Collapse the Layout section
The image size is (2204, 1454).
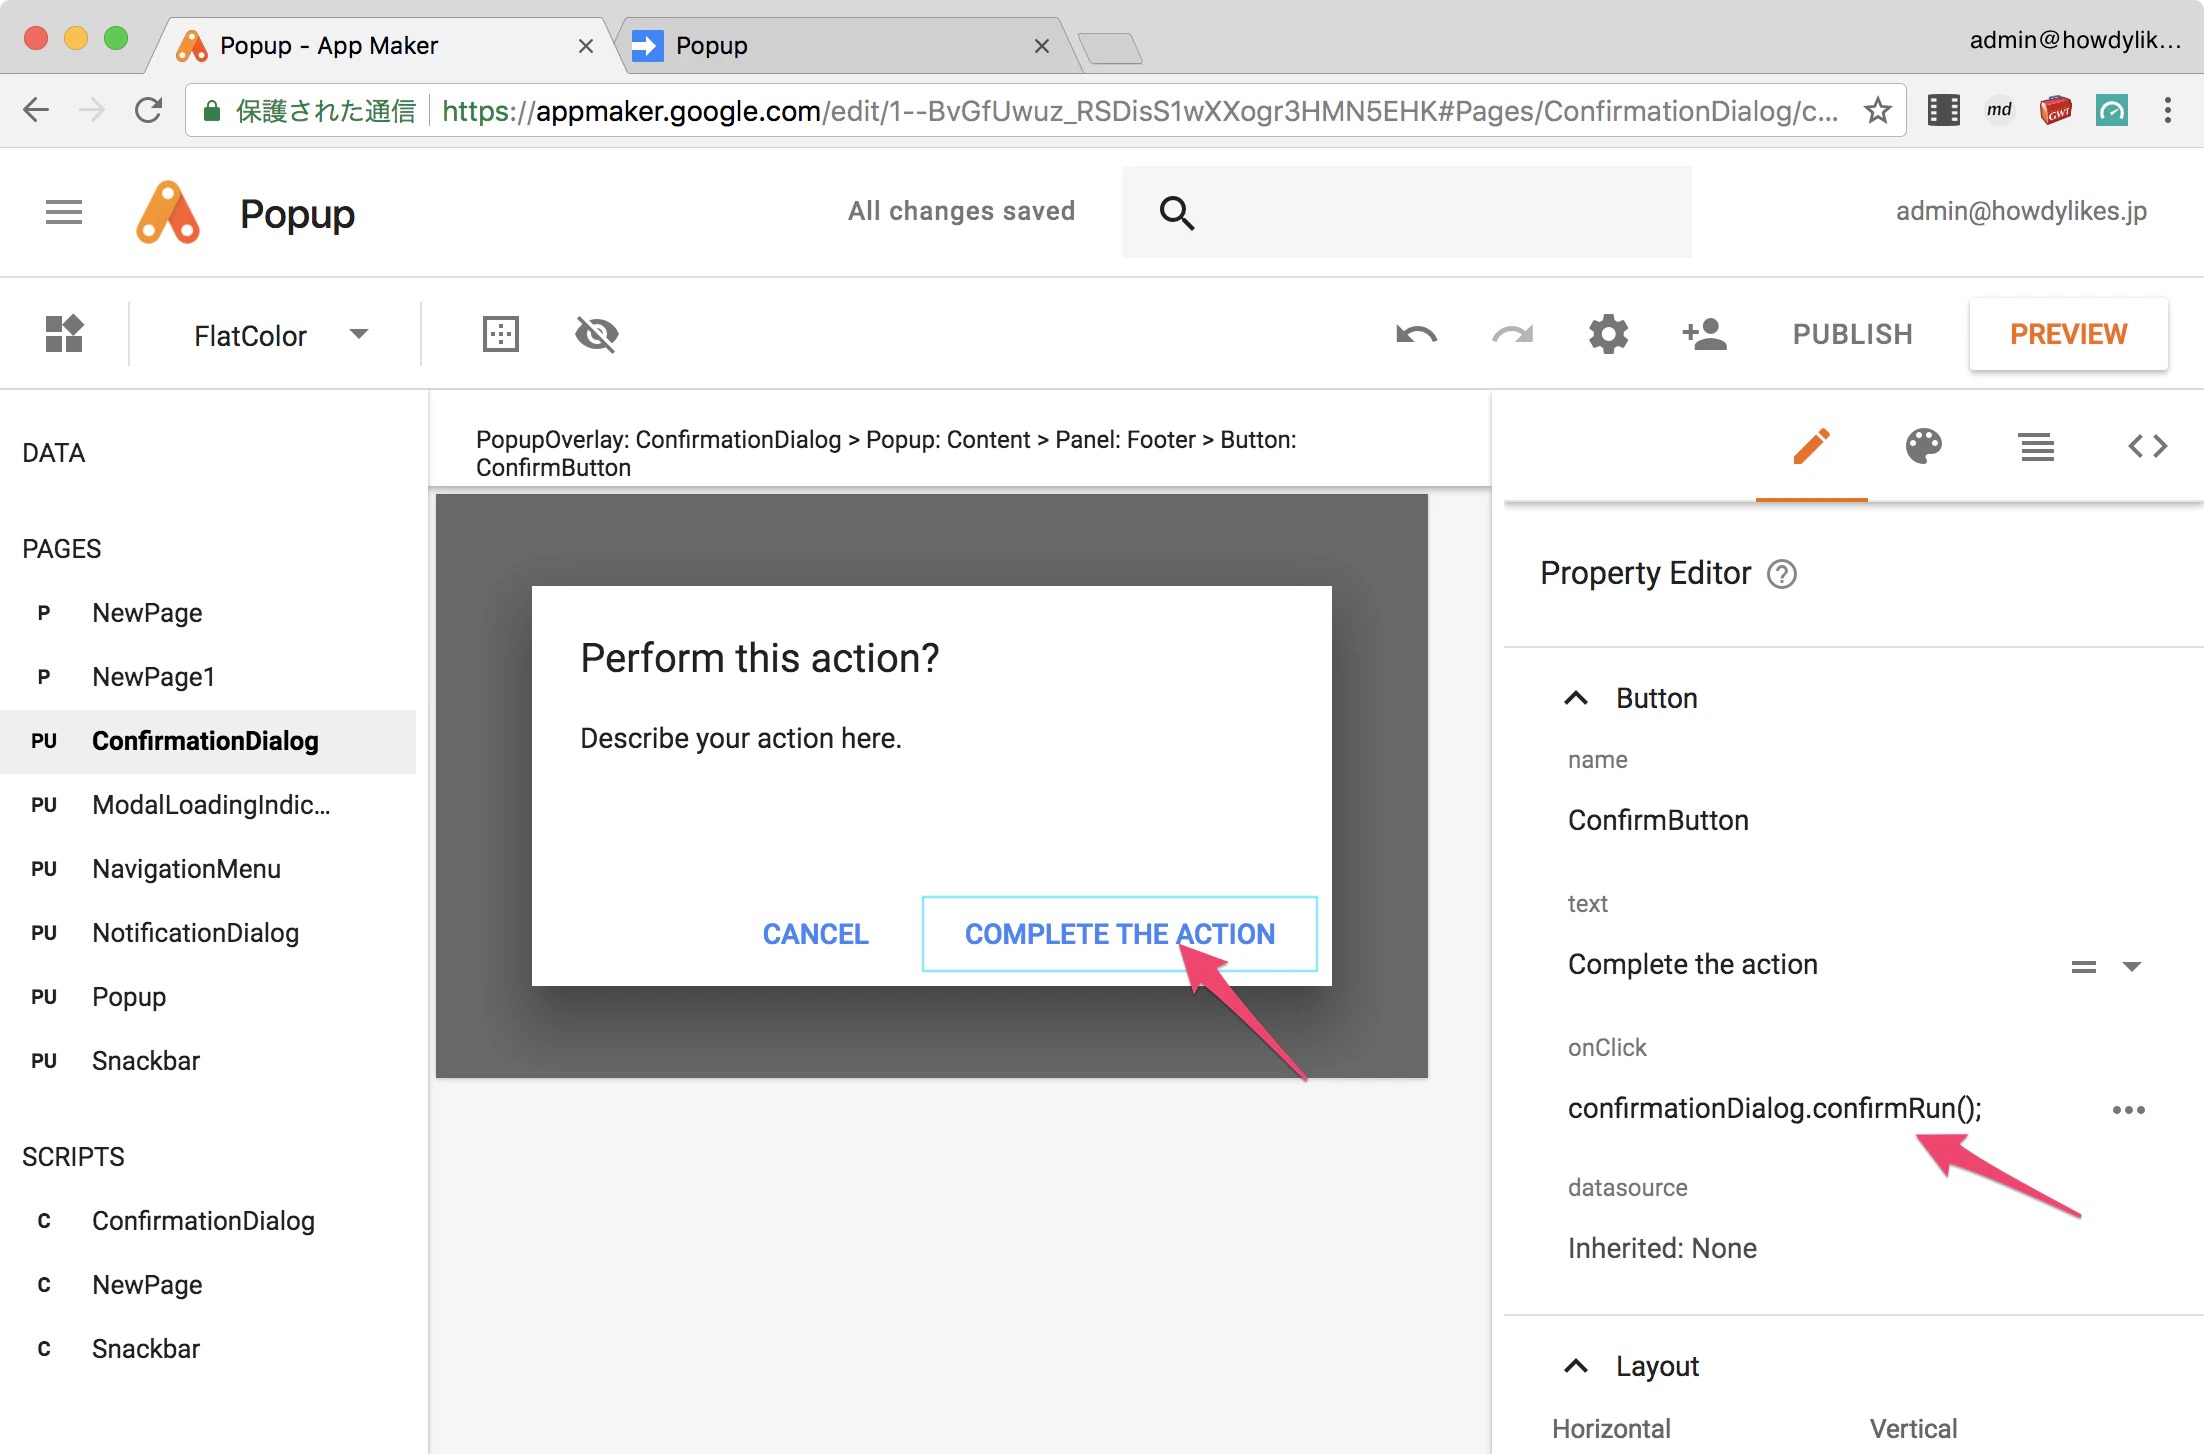click(x=1576, y=1366)
